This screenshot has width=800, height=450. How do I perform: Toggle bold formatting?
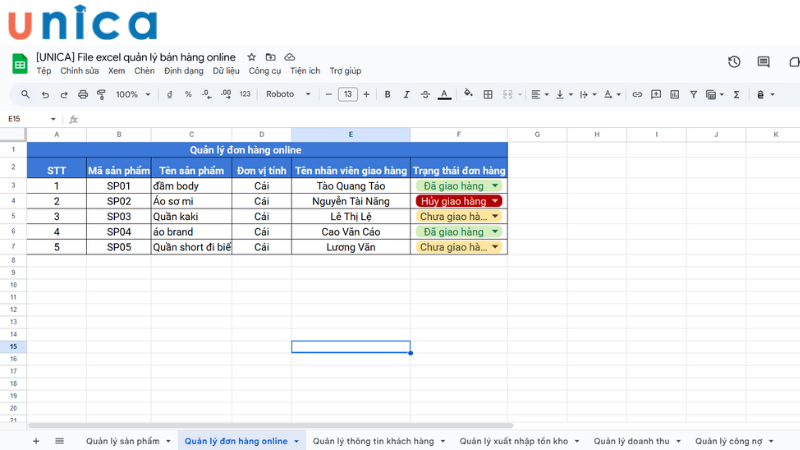pos(387,94)
